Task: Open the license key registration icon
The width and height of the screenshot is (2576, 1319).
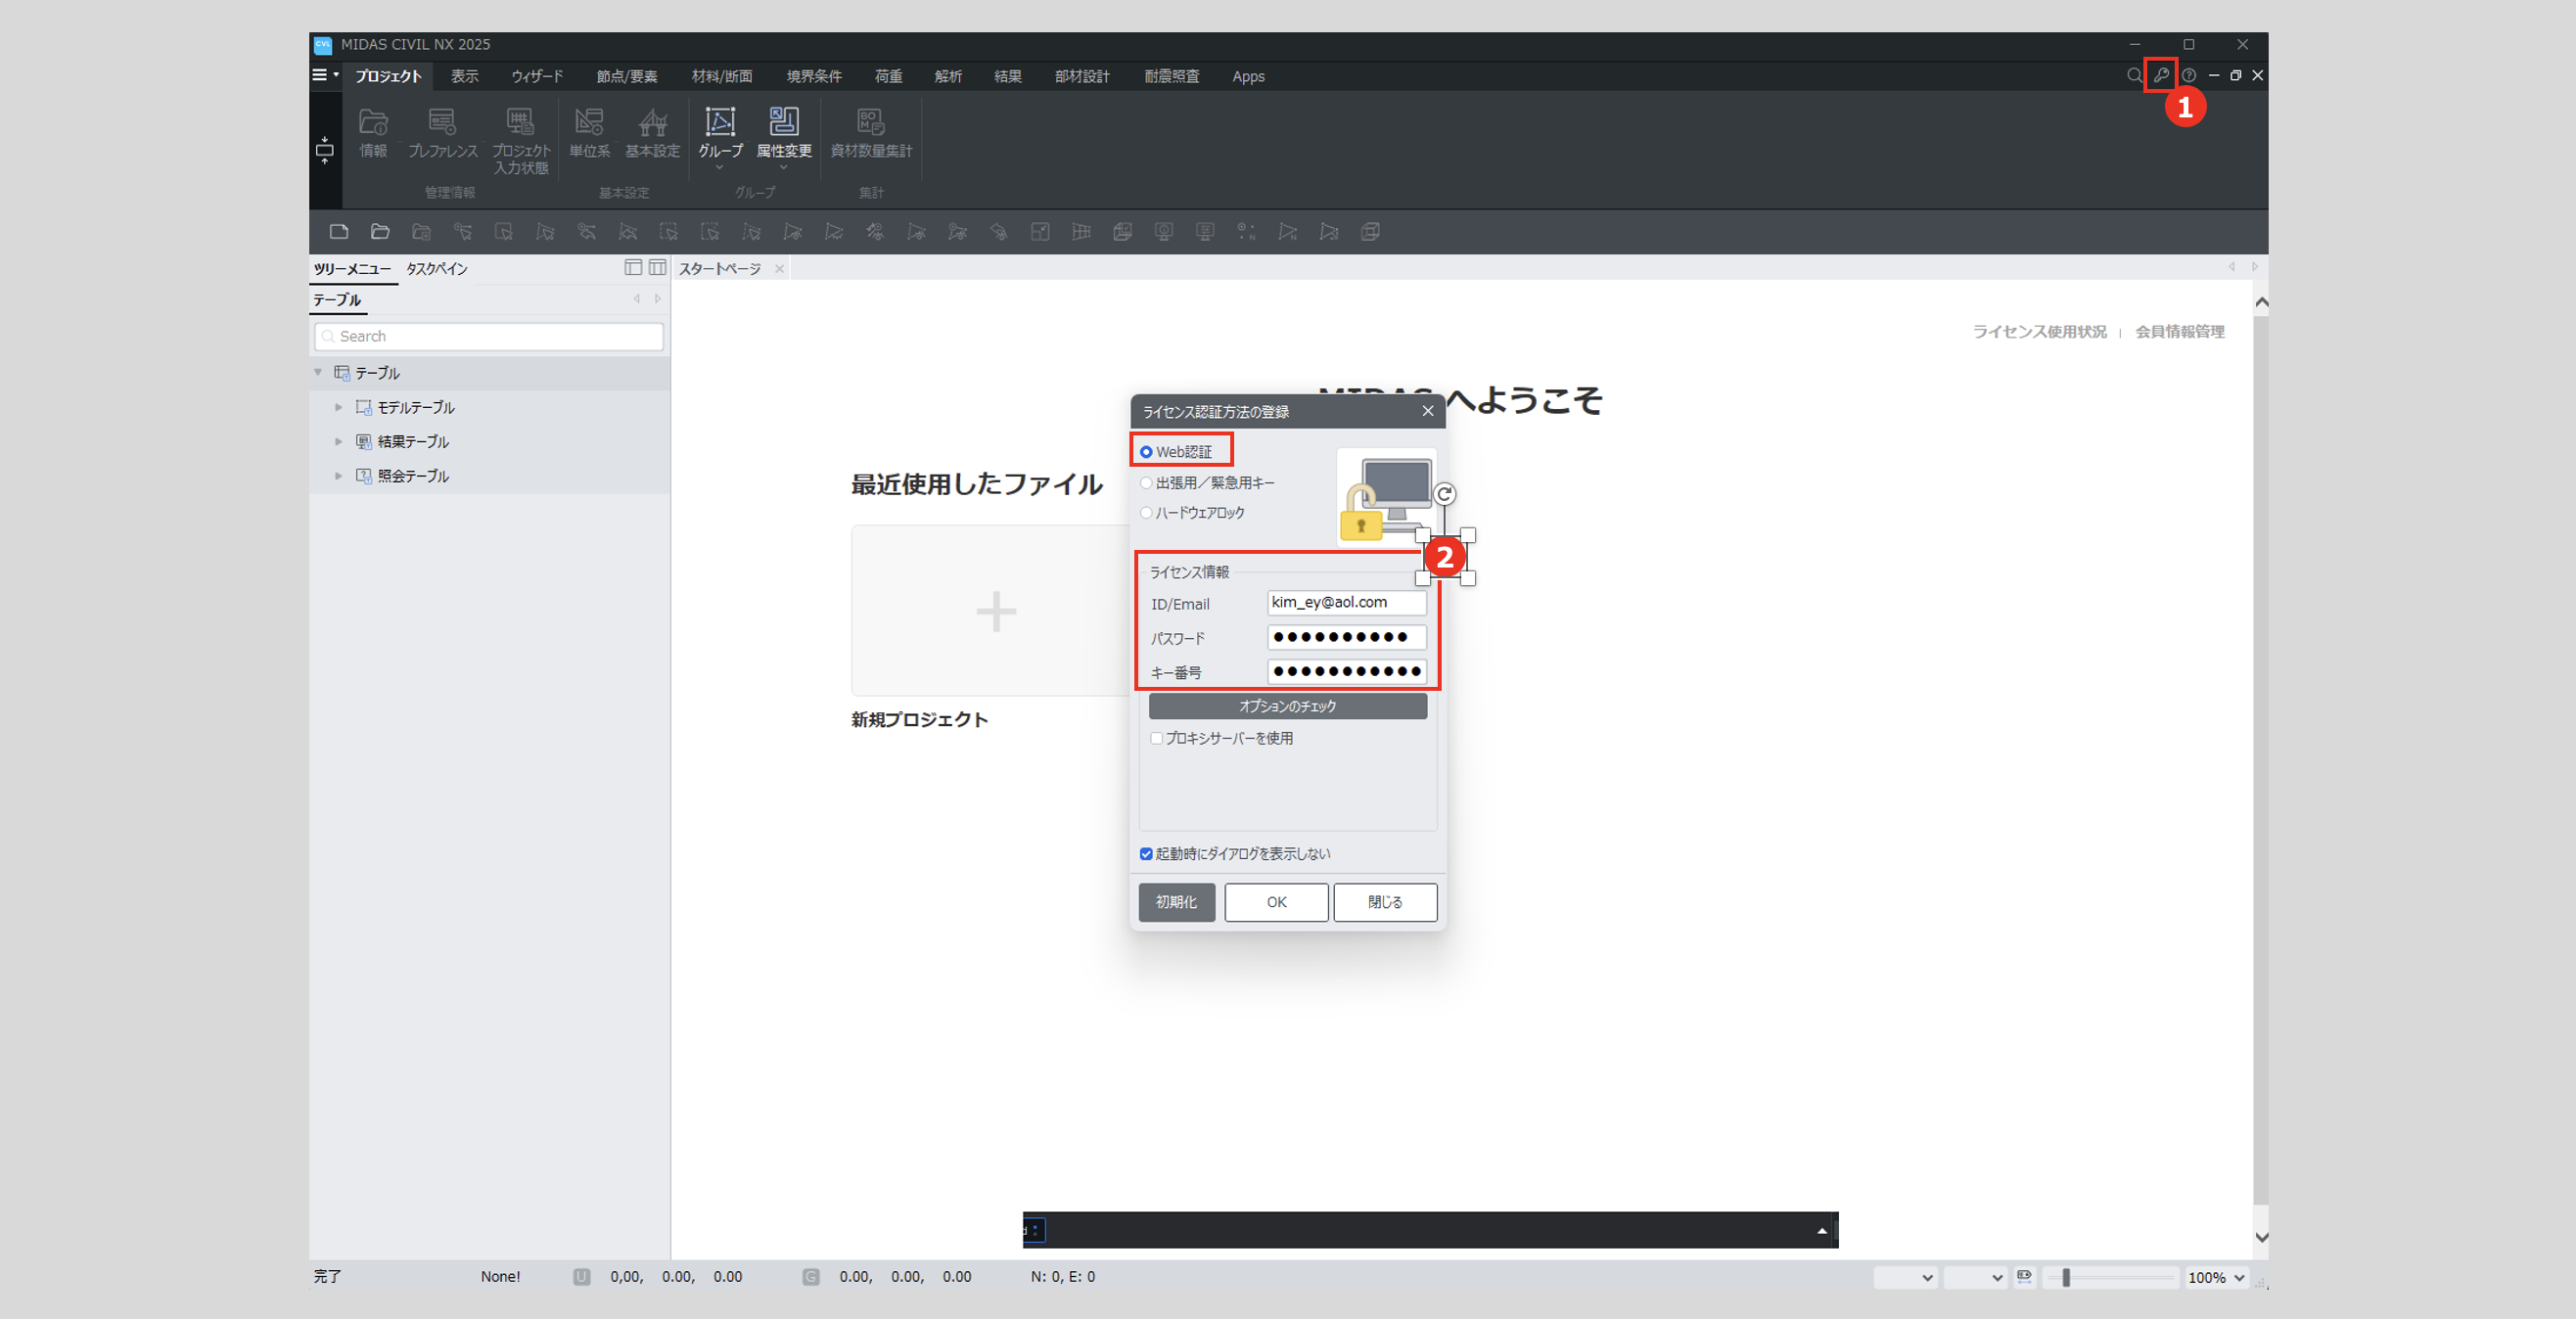Action: pos(2160,75)
